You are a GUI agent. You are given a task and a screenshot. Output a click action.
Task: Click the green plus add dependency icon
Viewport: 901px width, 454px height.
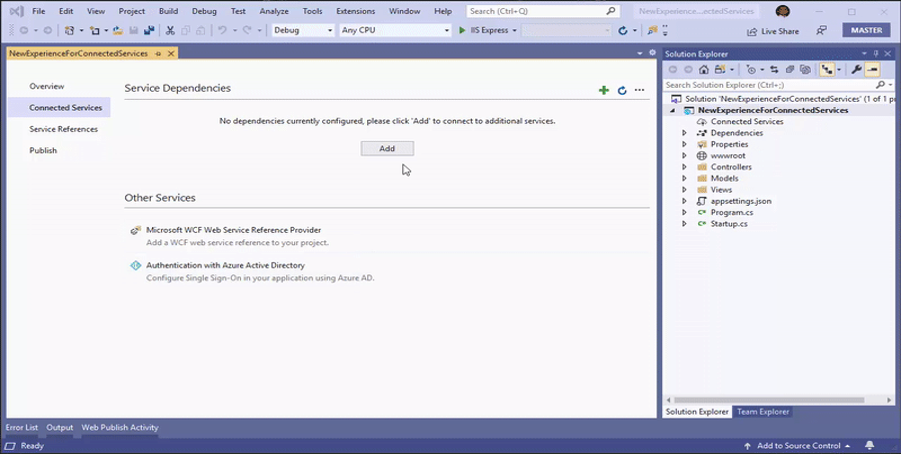pyautogui.click(x=603, y=90)
